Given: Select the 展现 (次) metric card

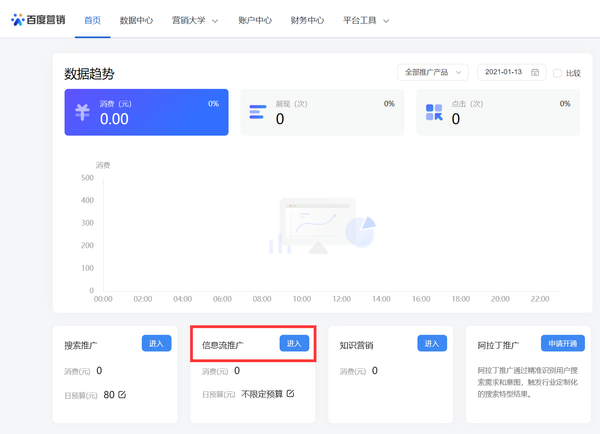Looking at the screenshot, I should tap(322, 112).
